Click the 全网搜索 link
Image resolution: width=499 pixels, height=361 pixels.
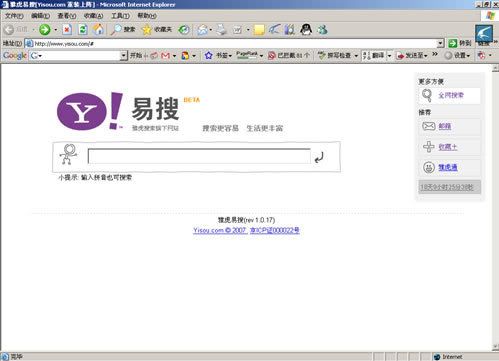coord(451,95)
